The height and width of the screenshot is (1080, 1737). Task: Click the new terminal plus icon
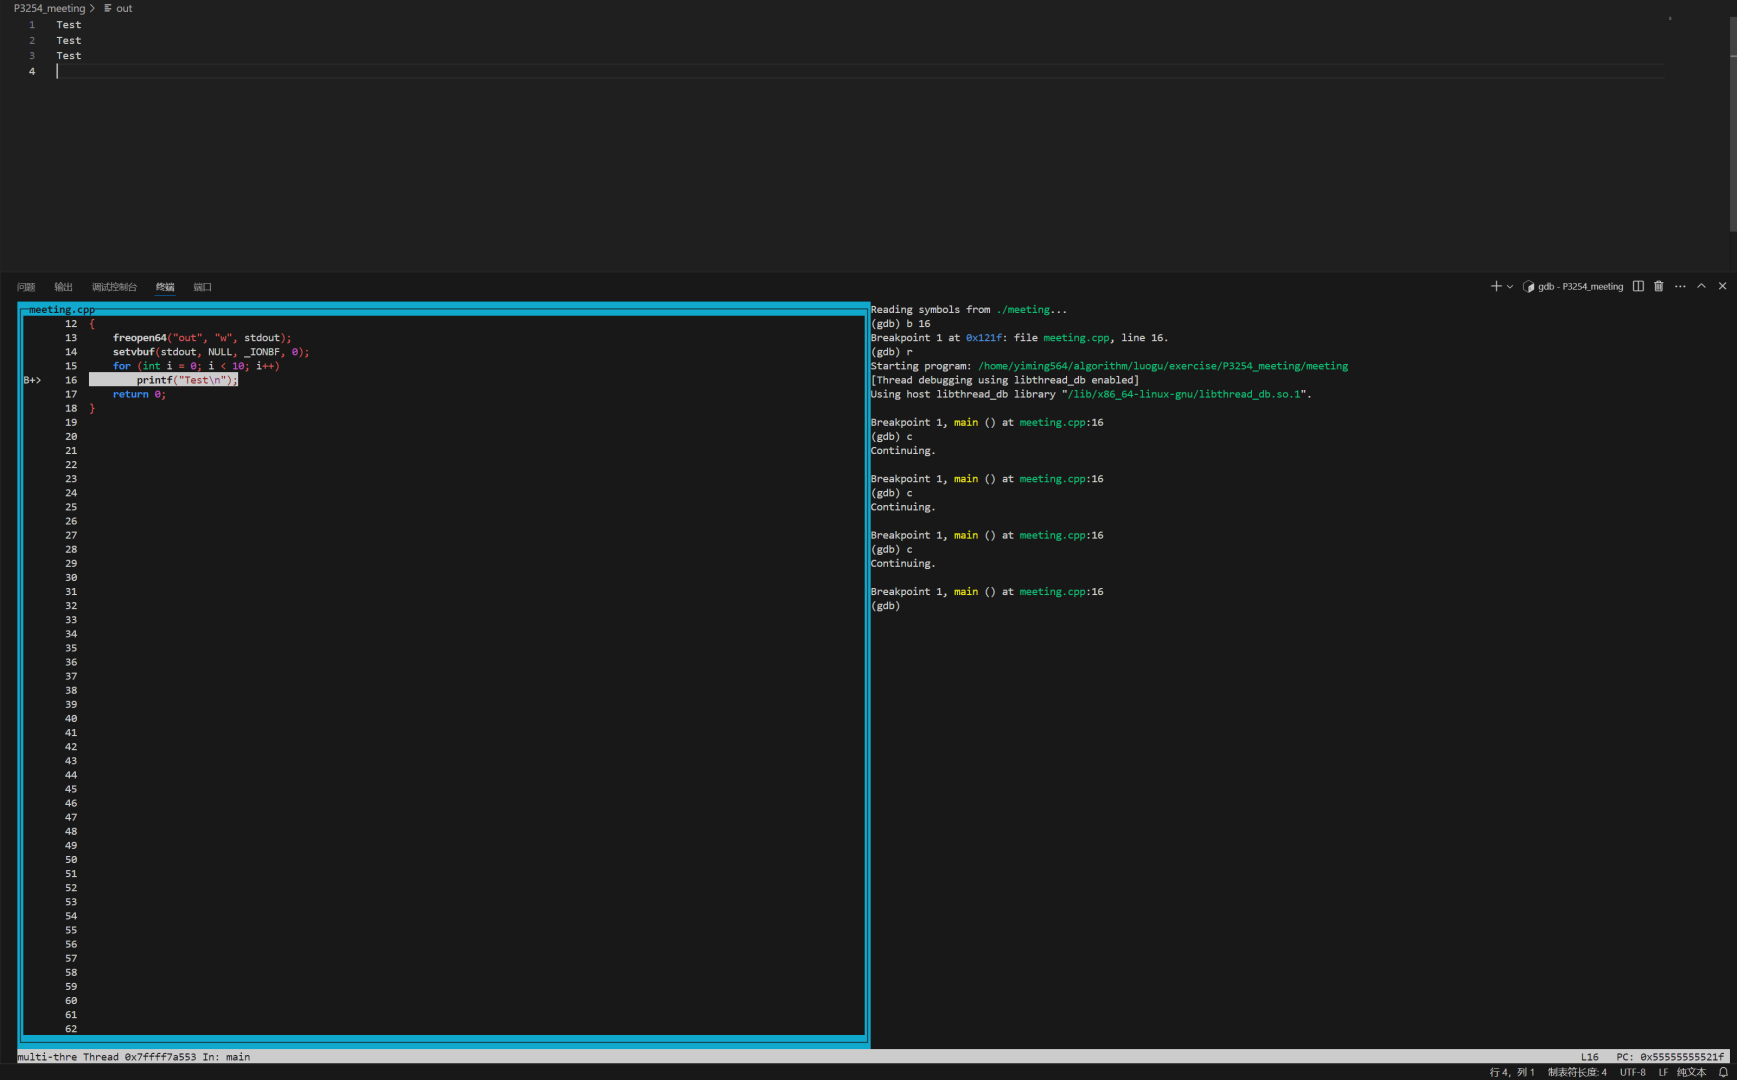point(1496,286)
